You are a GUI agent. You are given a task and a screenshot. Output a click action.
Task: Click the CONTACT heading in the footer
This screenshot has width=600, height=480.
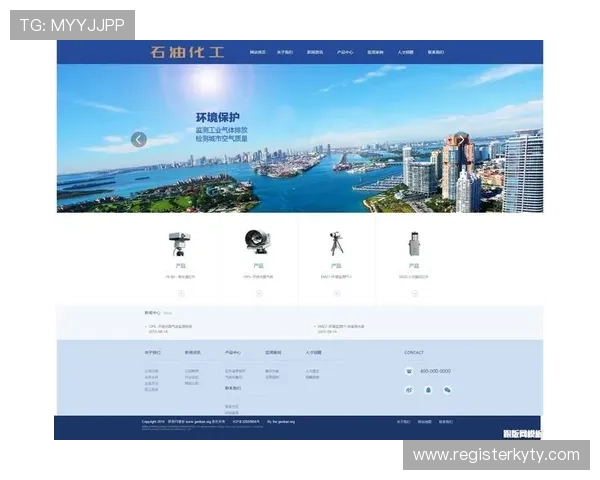[x=414, y=352]
